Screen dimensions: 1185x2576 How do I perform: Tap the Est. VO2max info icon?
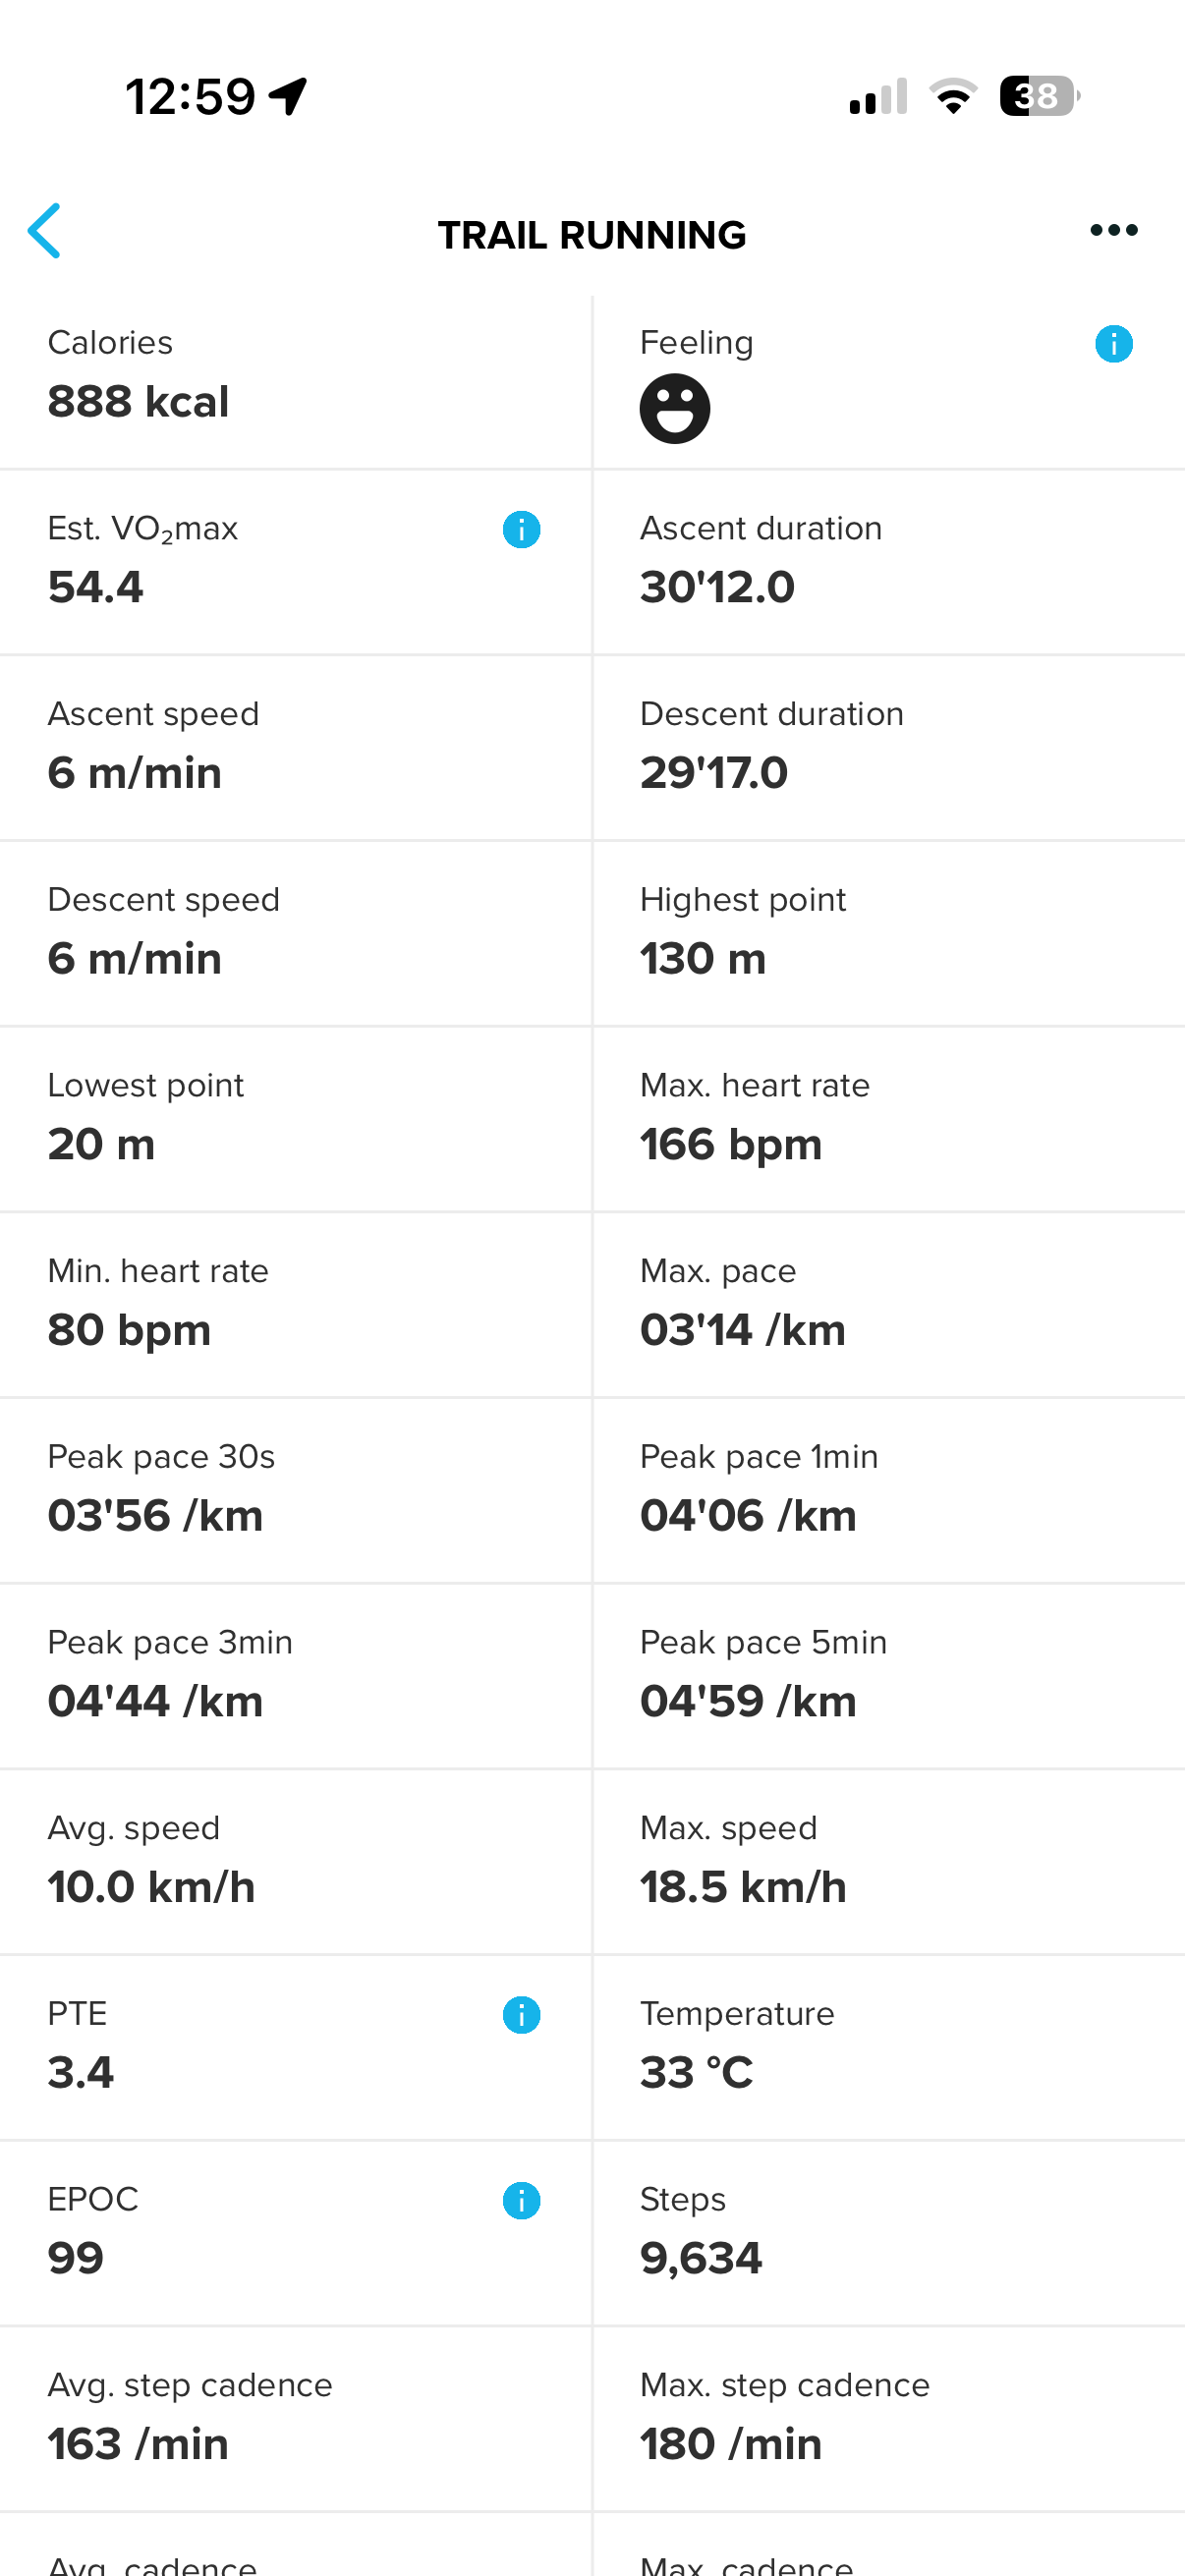[521, 529]
